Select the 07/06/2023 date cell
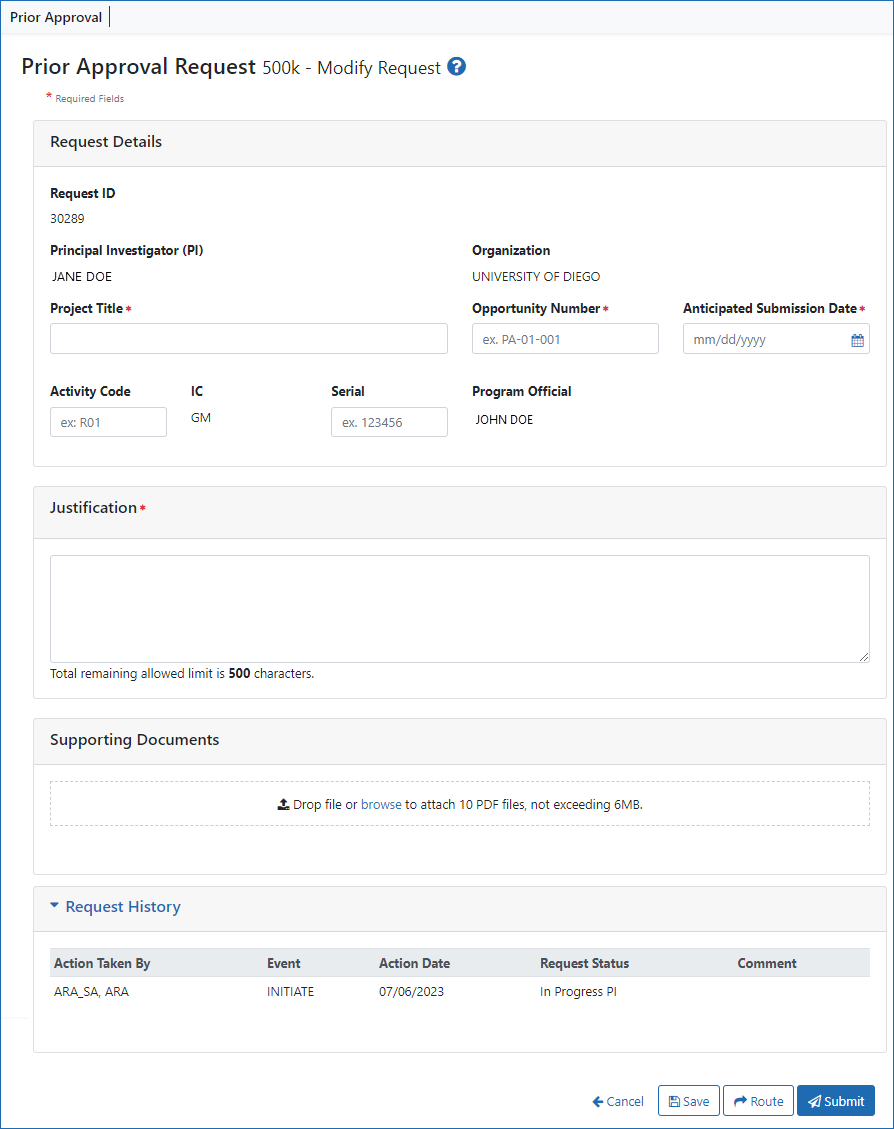The width and height of the screenshot is (894, 1129). (412, 991)
